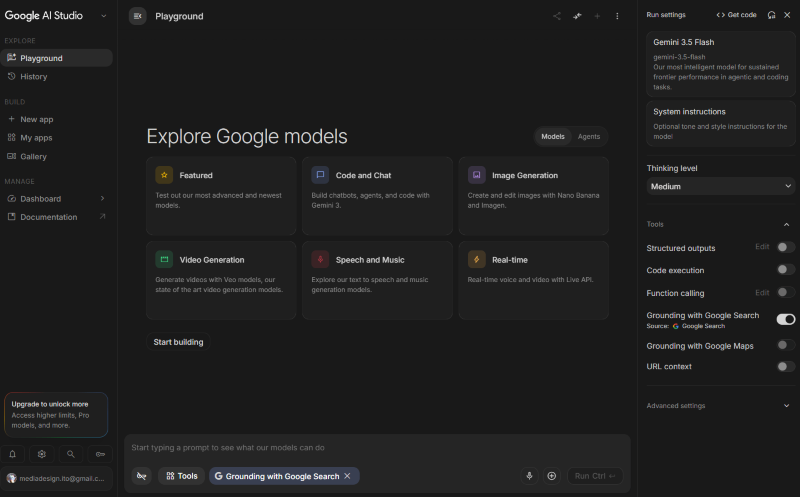The width and height of the screenshot is (800, 497).
Task: Click the System instructions card
Action: pyautogui.click(x=720, y=123)
